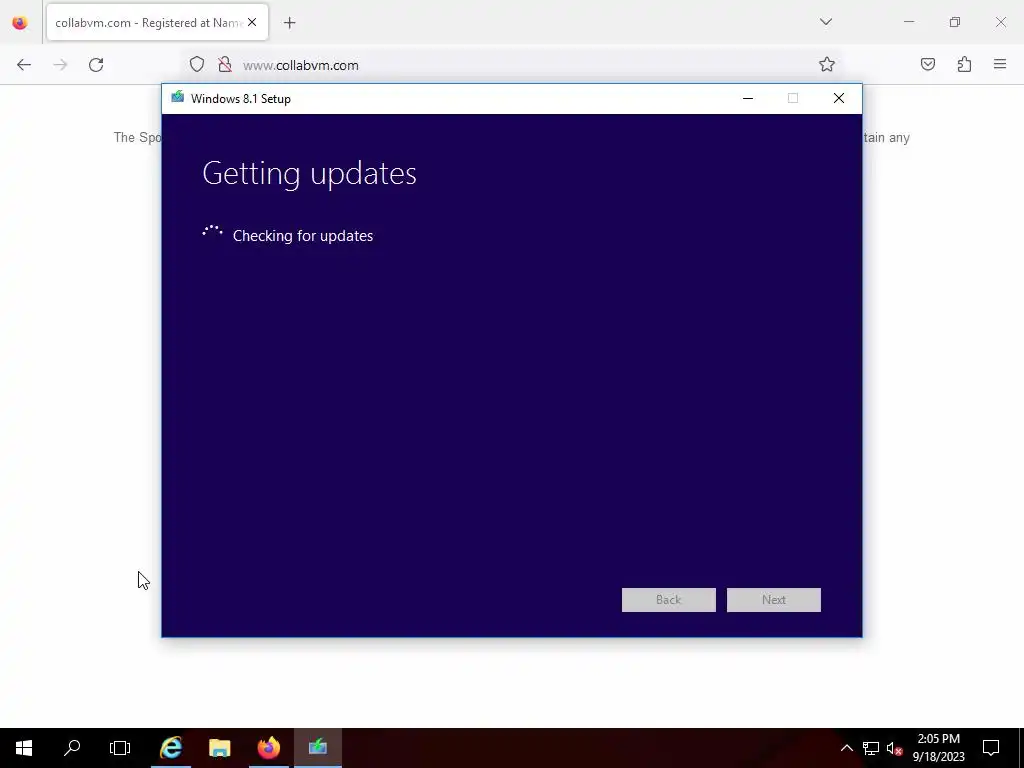Expand the list all tabs chevron
The height and width of the screenshot is (768, 1024).
pyautogui.click(x=826, y=22)
